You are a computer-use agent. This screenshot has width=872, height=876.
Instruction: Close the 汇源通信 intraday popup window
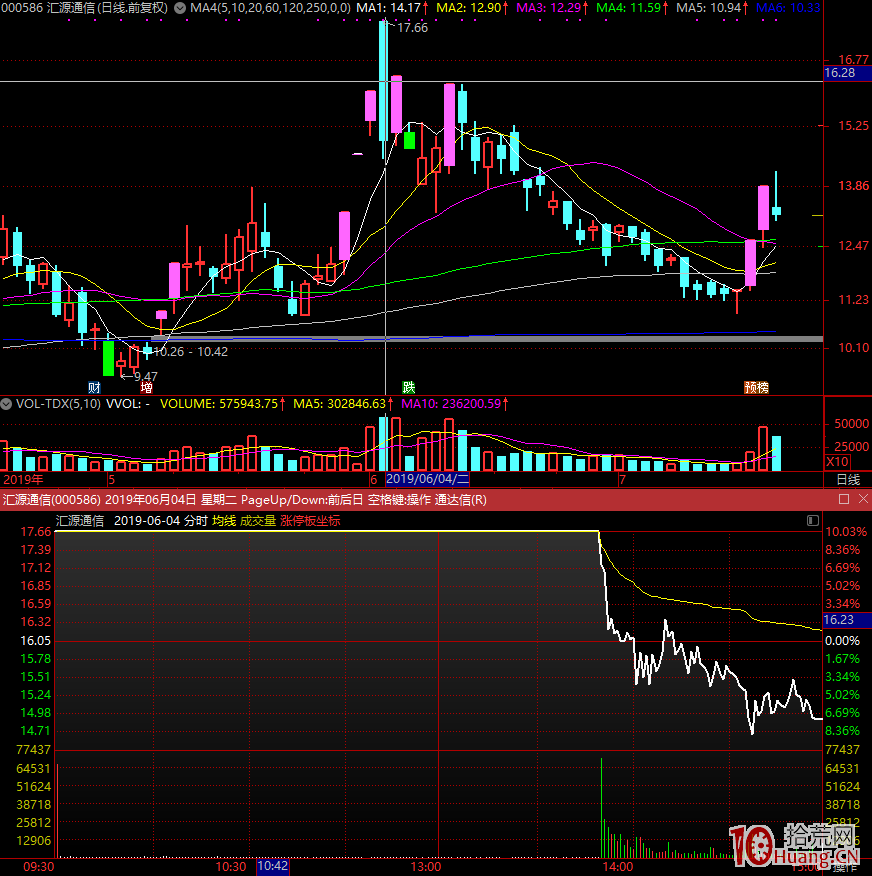click(863, 499)
